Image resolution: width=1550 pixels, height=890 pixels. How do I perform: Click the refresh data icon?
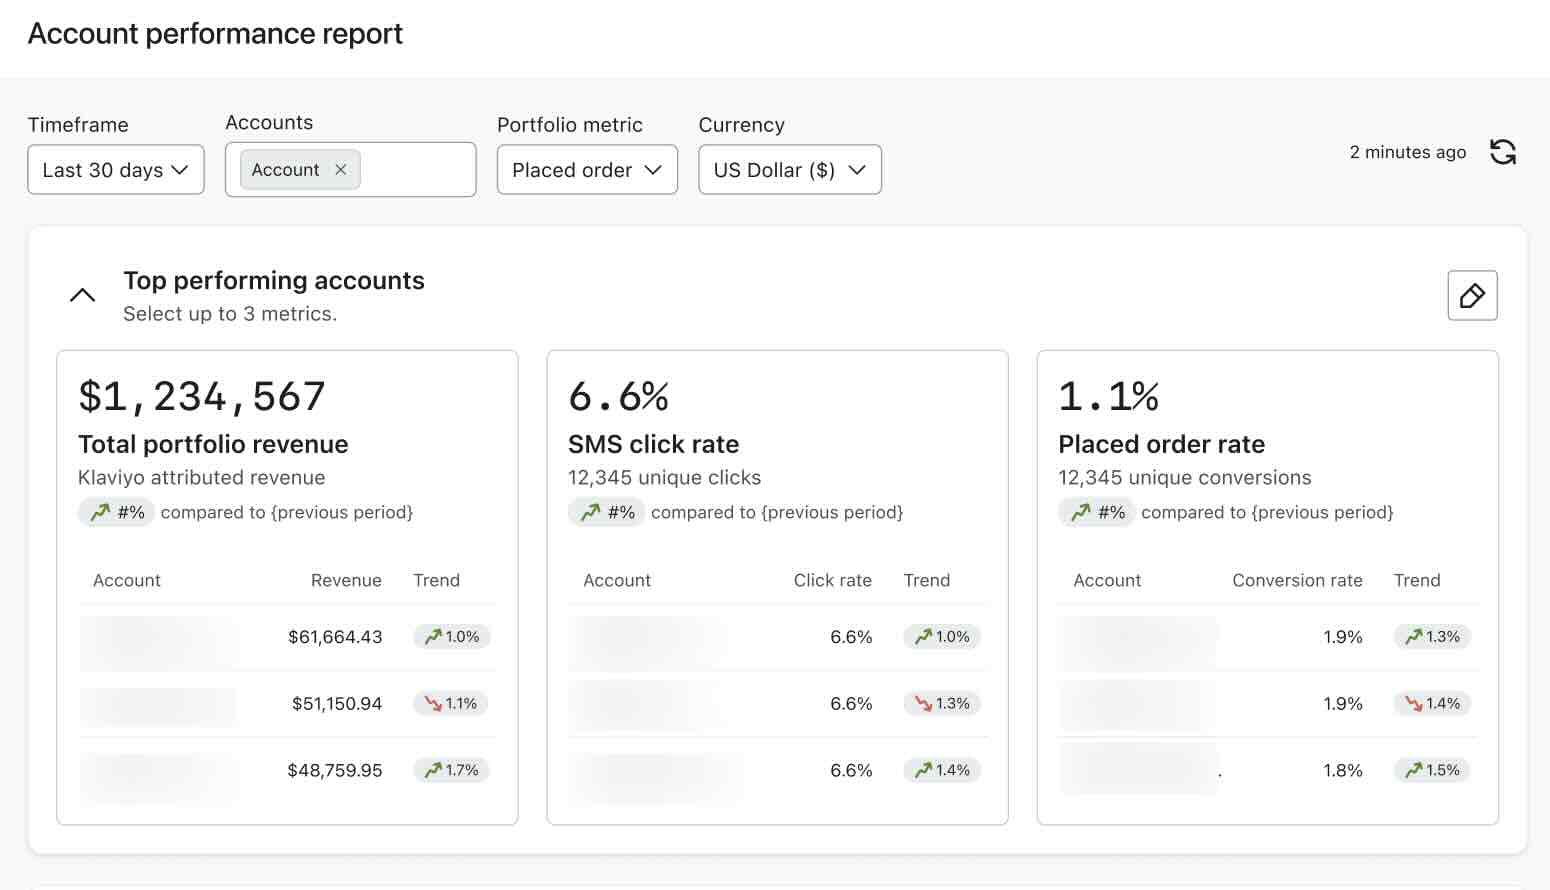pyautogui.click(x=1502, y=152)
